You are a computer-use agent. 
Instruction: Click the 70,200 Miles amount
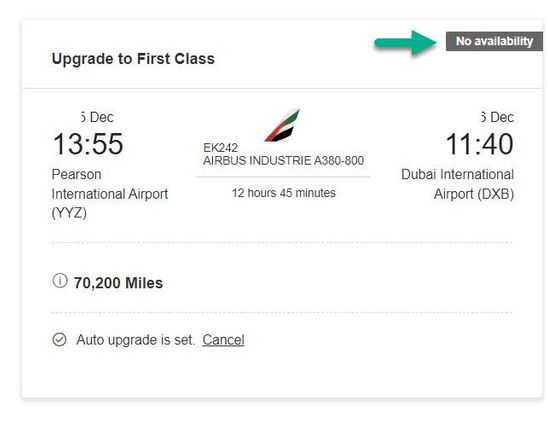tap(118, 283)
